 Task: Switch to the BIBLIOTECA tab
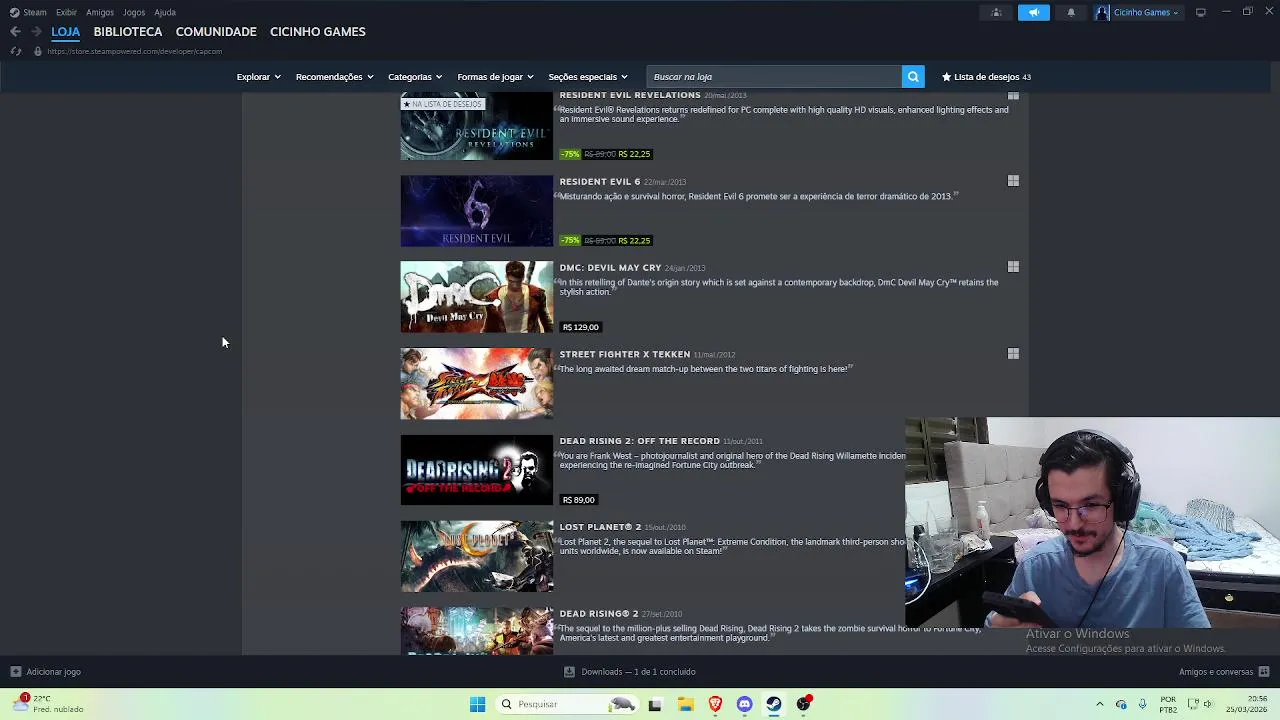tap(128, 32)
